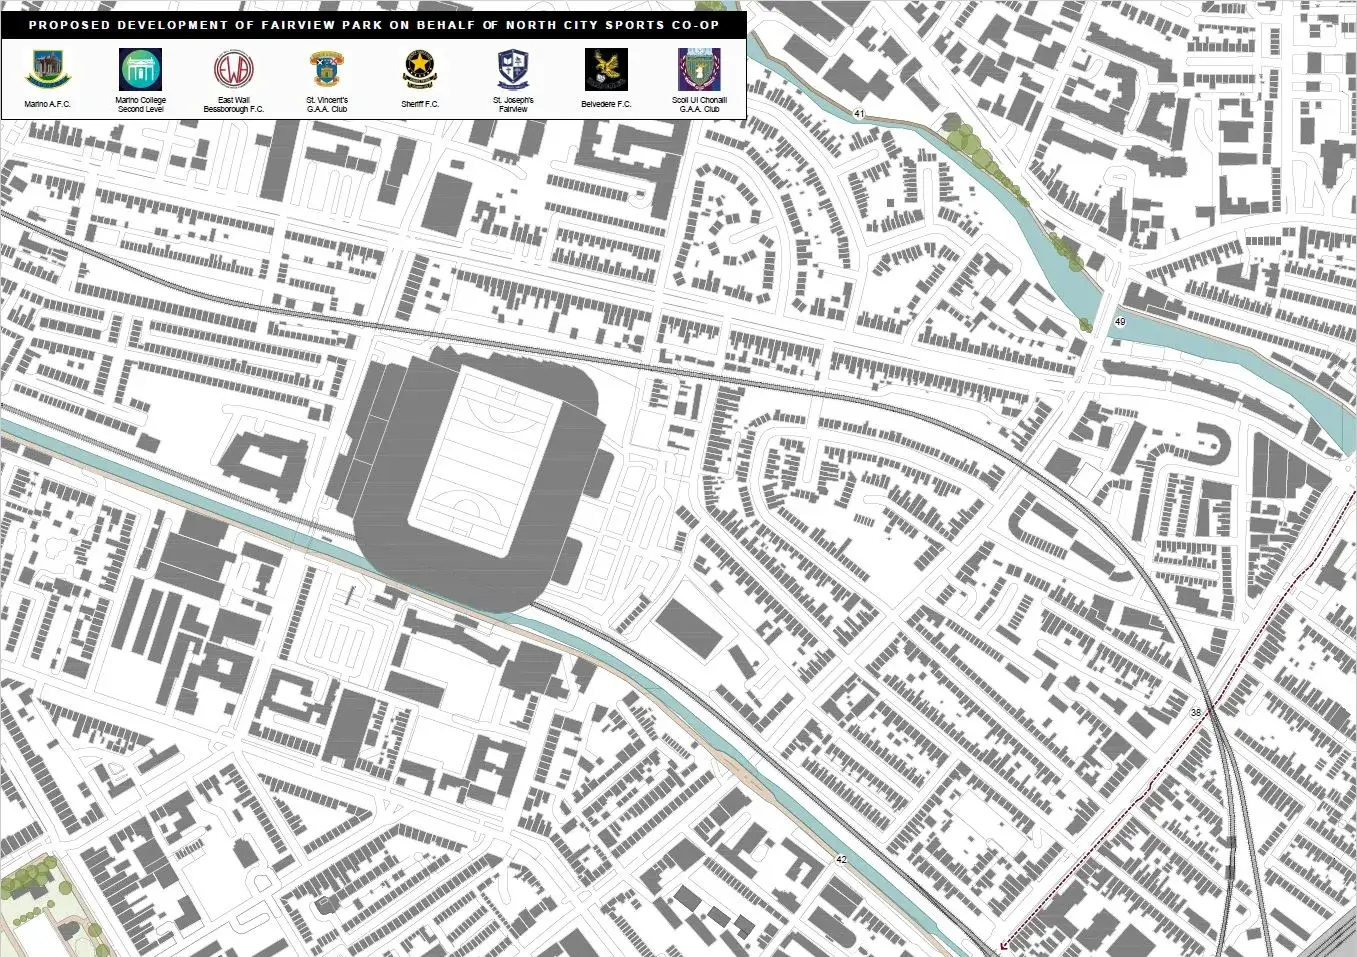Click the Belvedere F.C. text label
The width and height of the screenshot is (1357, 957).
(x=606, y=104)
